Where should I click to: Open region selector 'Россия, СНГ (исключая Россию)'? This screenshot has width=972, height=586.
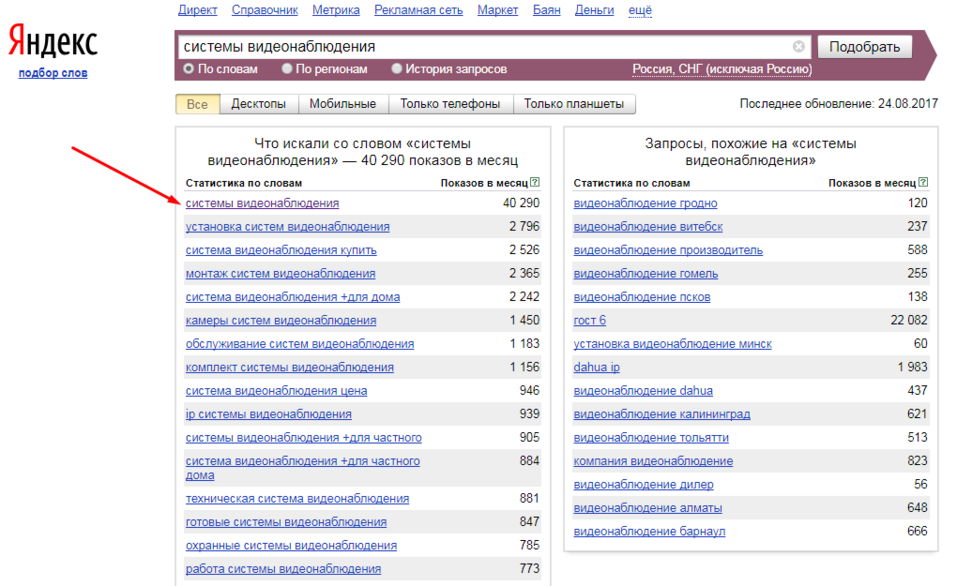pos(722,69)
